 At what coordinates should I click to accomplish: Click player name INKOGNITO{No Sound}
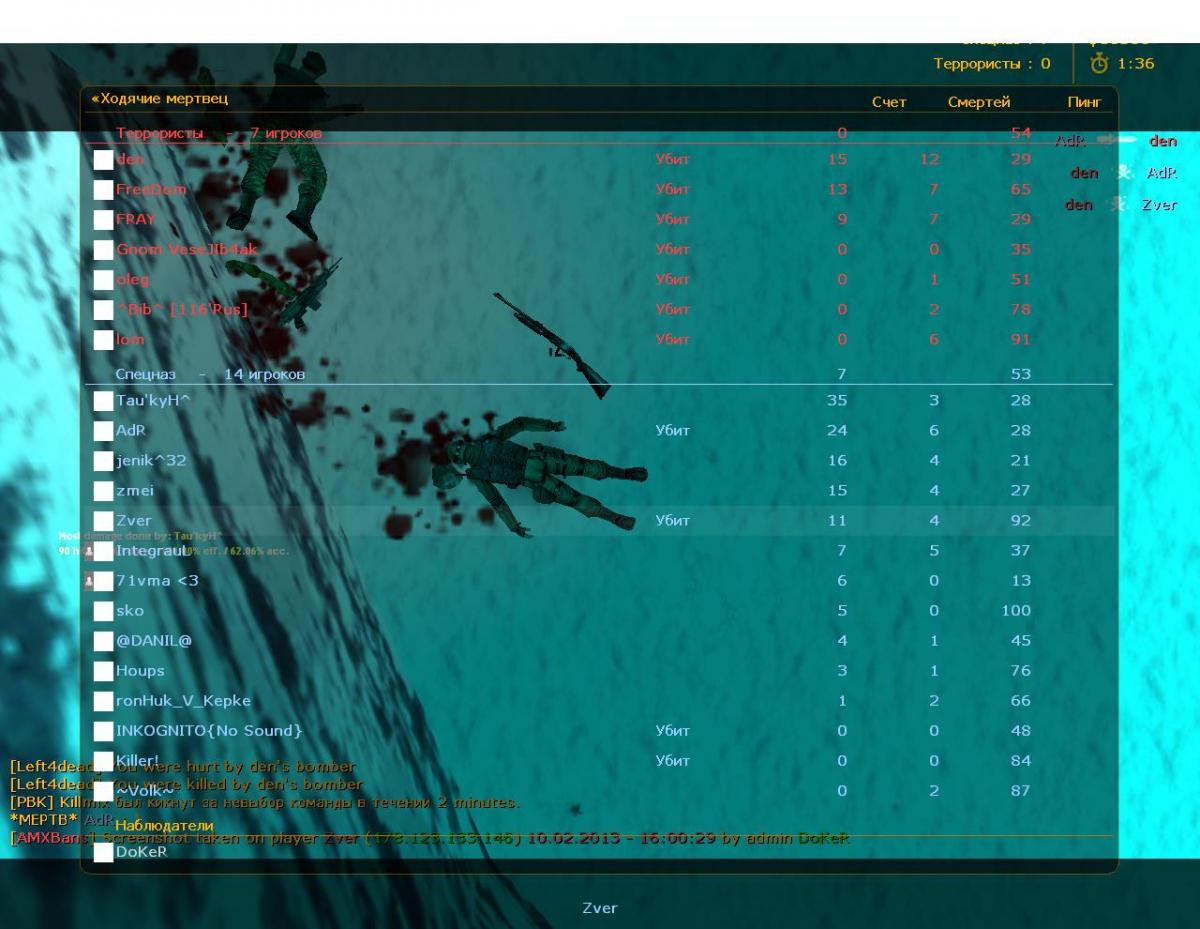click(x=208, y=731)
